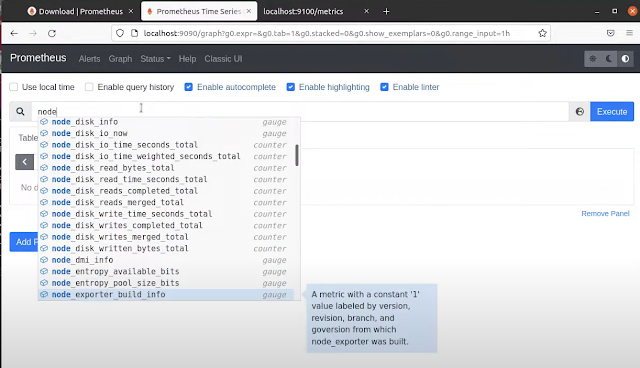Choose node_disk_reads_completed_total suggestion
Screen dimensions: 640x368
click(x=166, y=191)
